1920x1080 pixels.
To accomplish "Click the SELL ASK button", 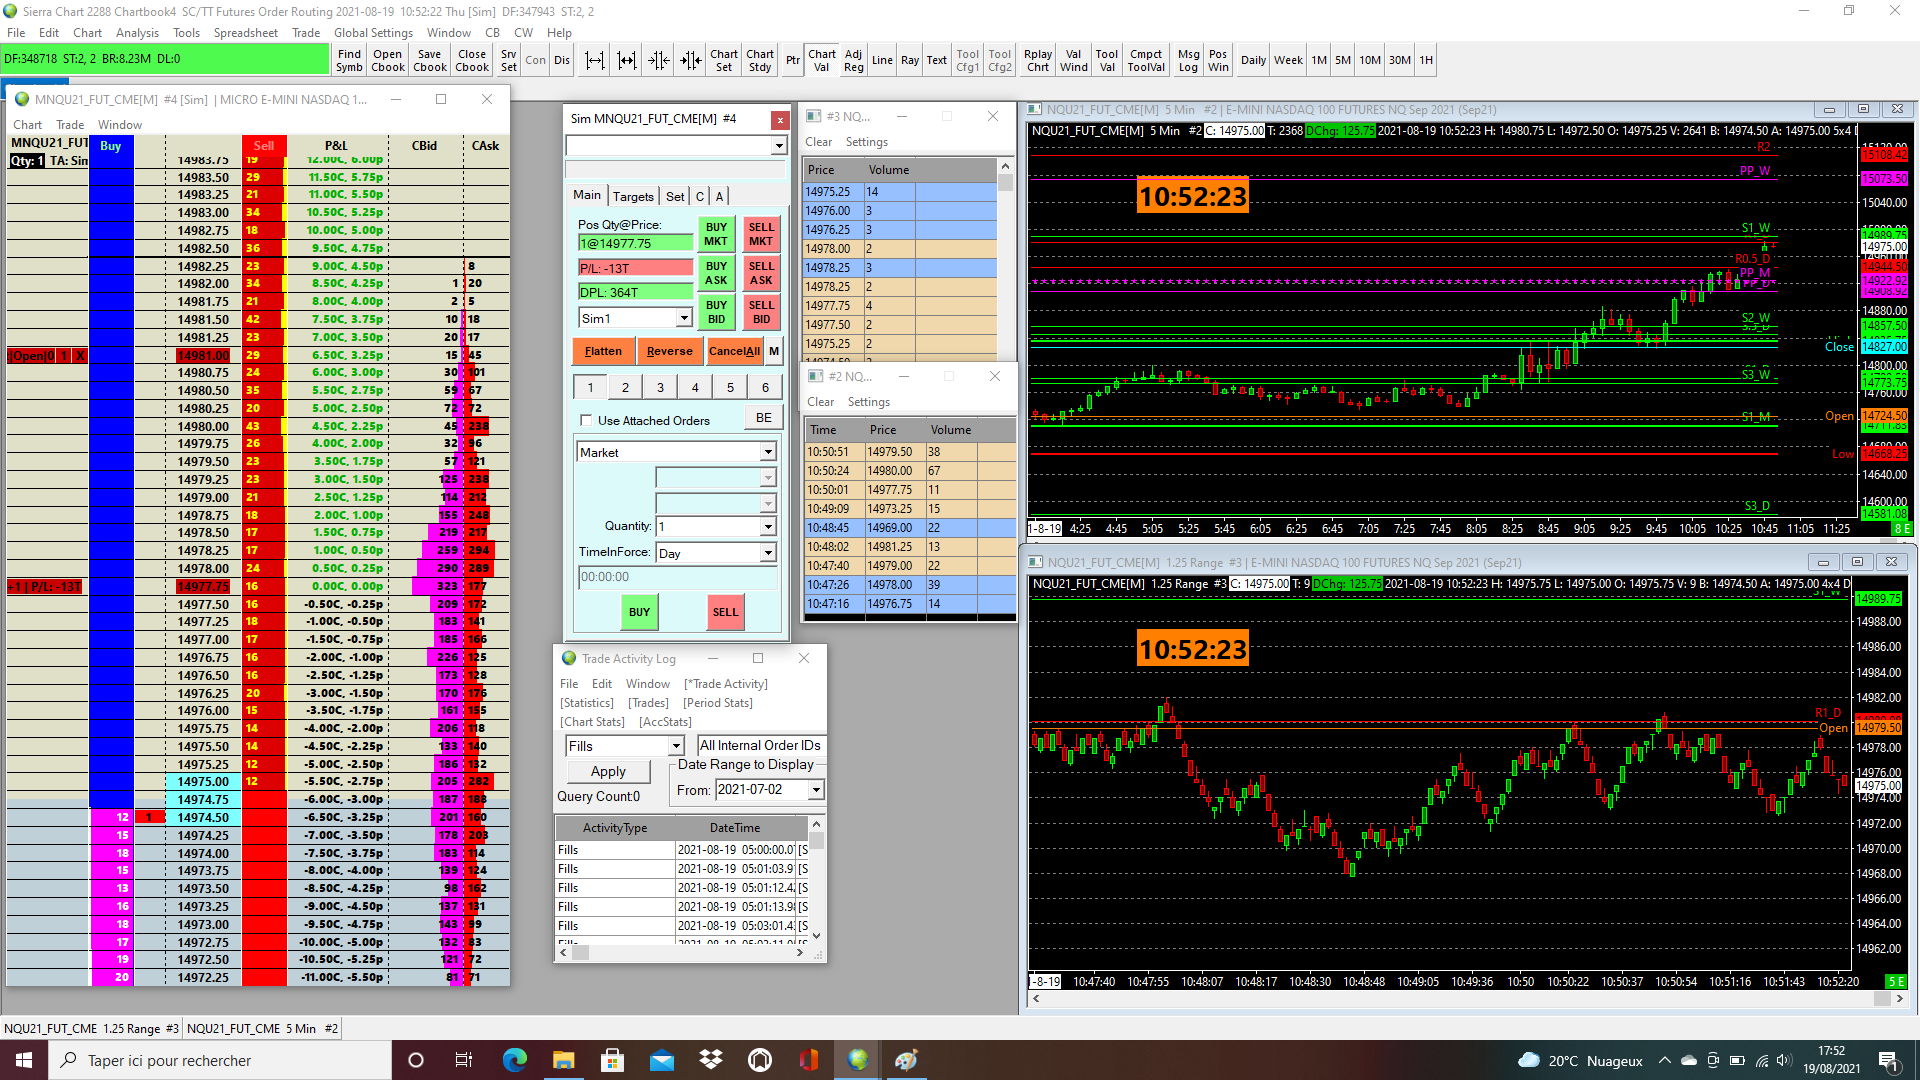I will click(761, 273).
